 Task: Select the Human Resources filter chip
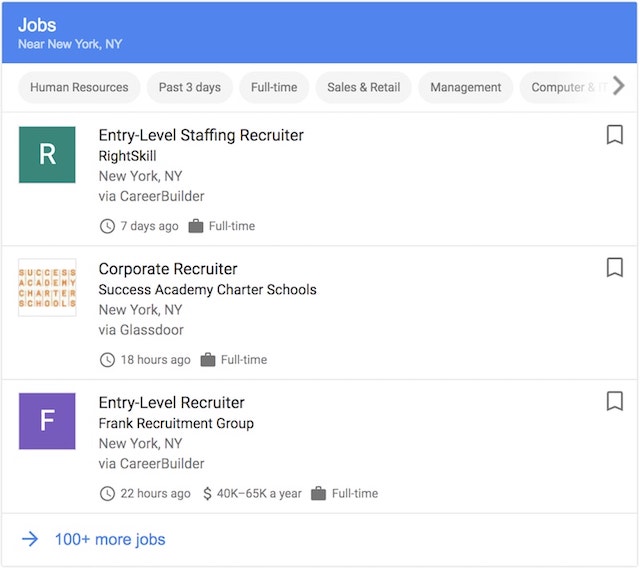pyautogui.click(x=79, y=87)
